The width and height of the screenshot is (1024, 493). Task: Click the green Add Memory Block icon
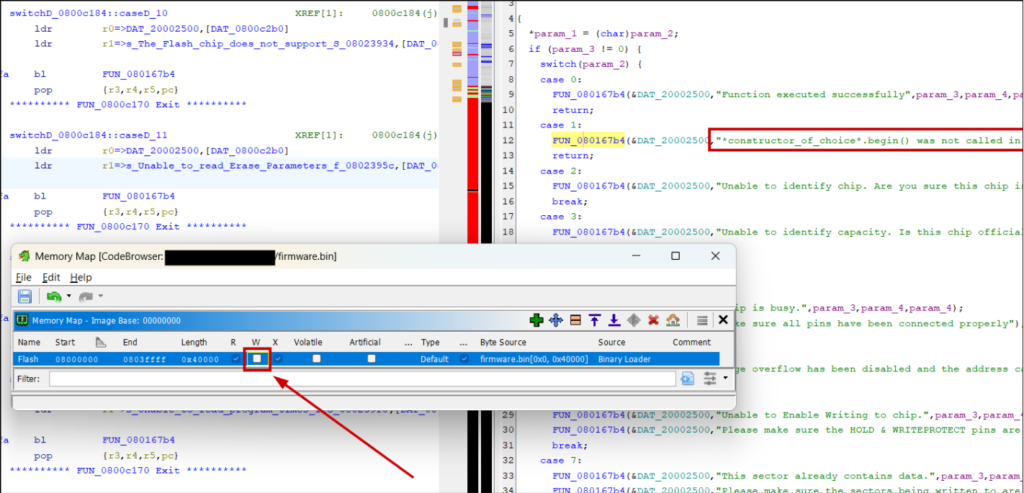(536, 320)
